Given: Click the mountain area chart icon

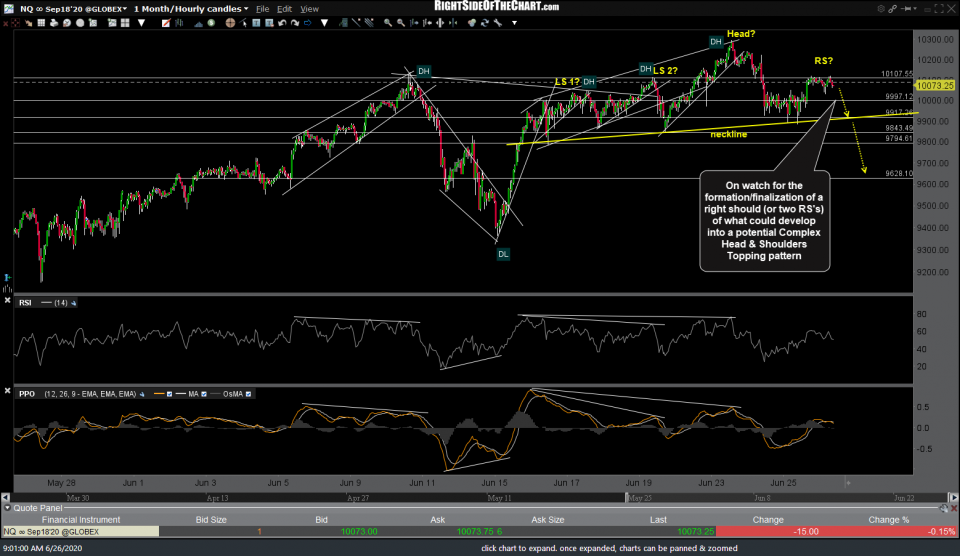Looking at the screenshot, I should [x=199, y=23].
